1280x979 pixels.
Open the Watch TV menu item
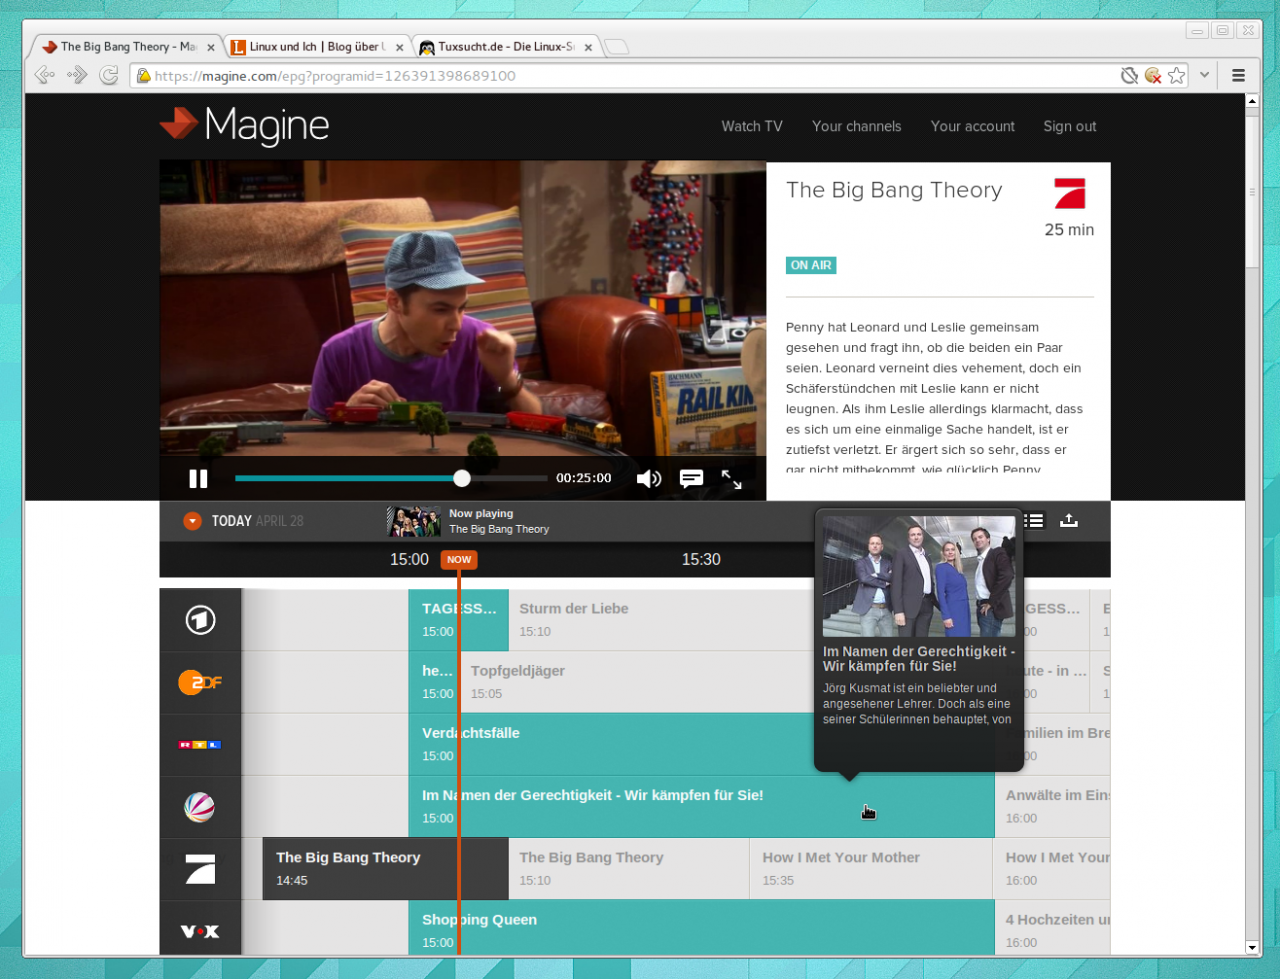pos(752,126)
